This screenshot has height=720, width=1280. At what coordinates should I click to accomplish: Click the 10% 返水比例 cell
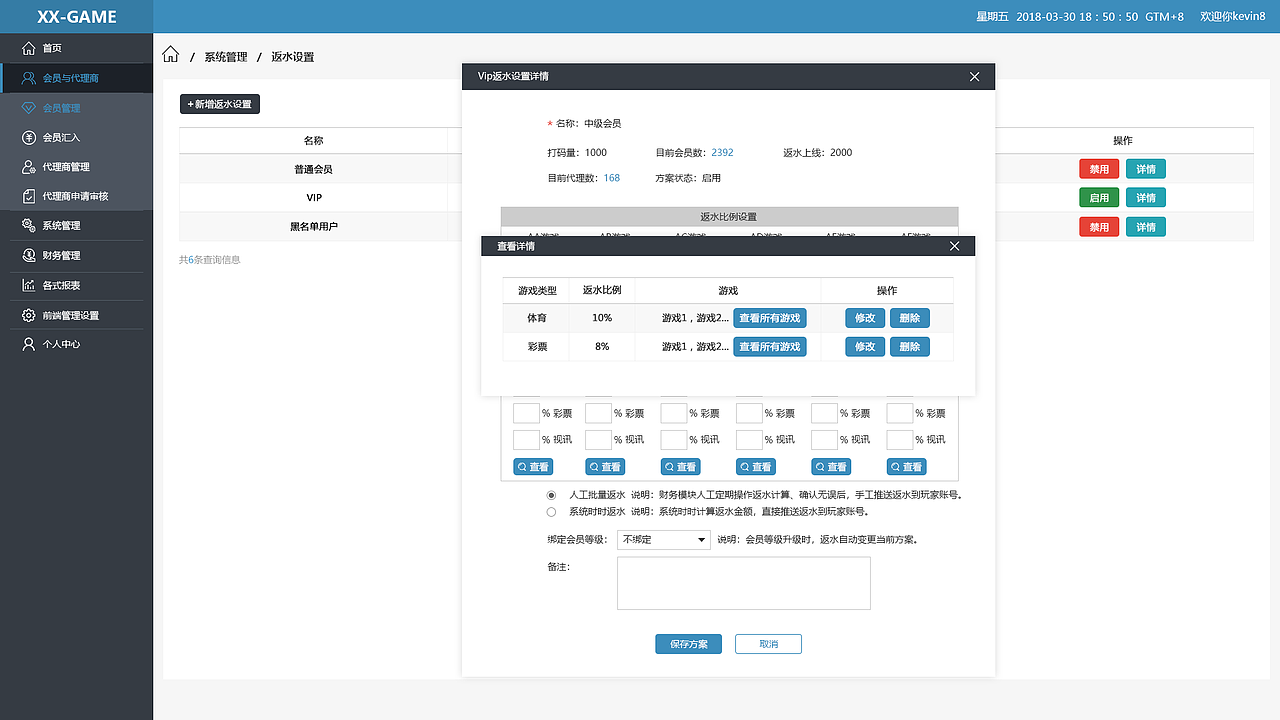[602, 318]
